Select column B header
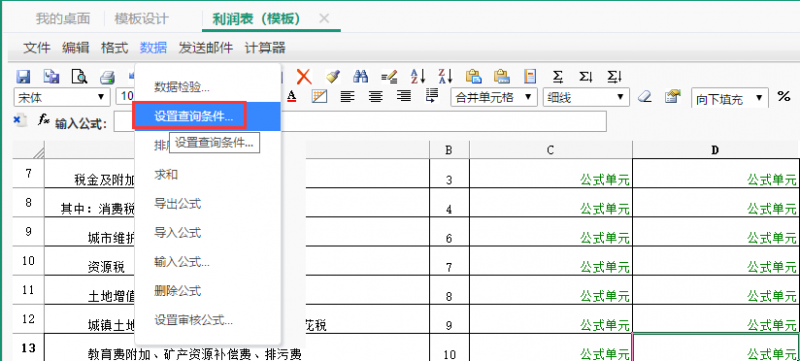The height and width of the screenshot is (361, 800). 449,150
